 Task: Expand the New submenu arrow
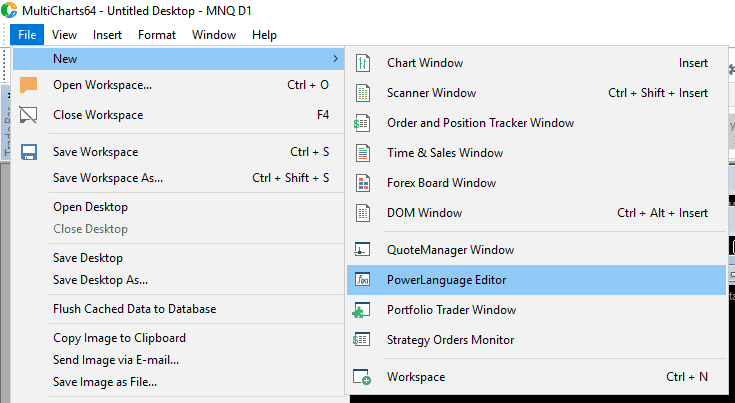pos(335,59)
